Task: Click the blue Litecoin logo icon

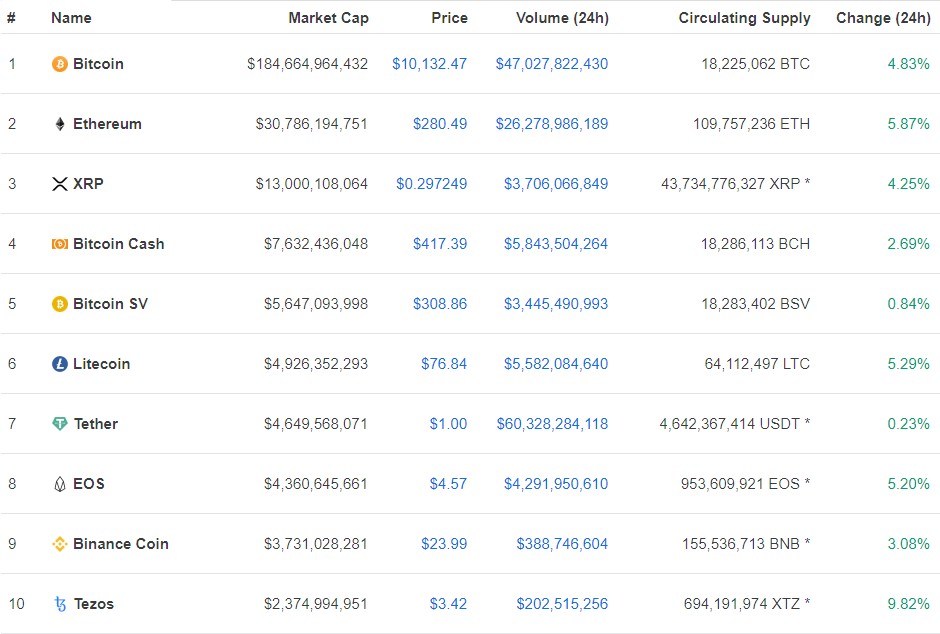Action: 59,364
